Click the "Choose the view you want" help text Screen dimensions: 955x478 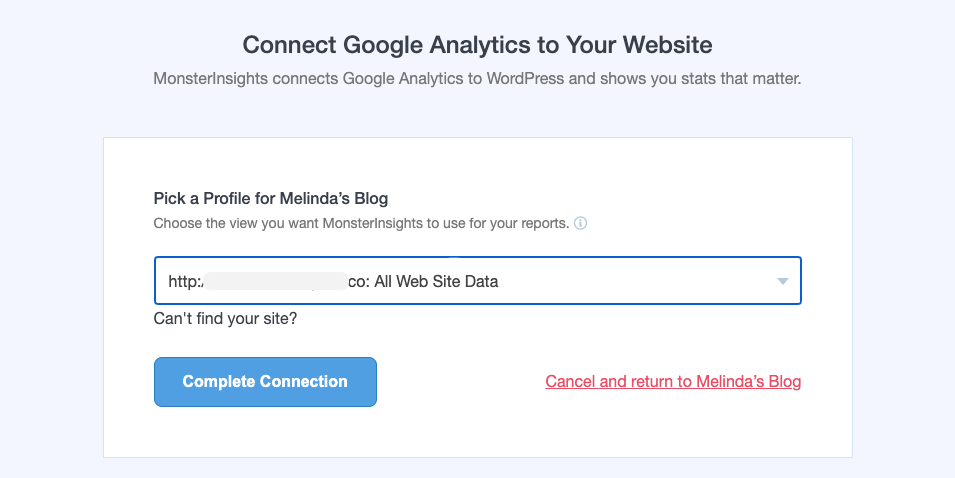point(361,224)
